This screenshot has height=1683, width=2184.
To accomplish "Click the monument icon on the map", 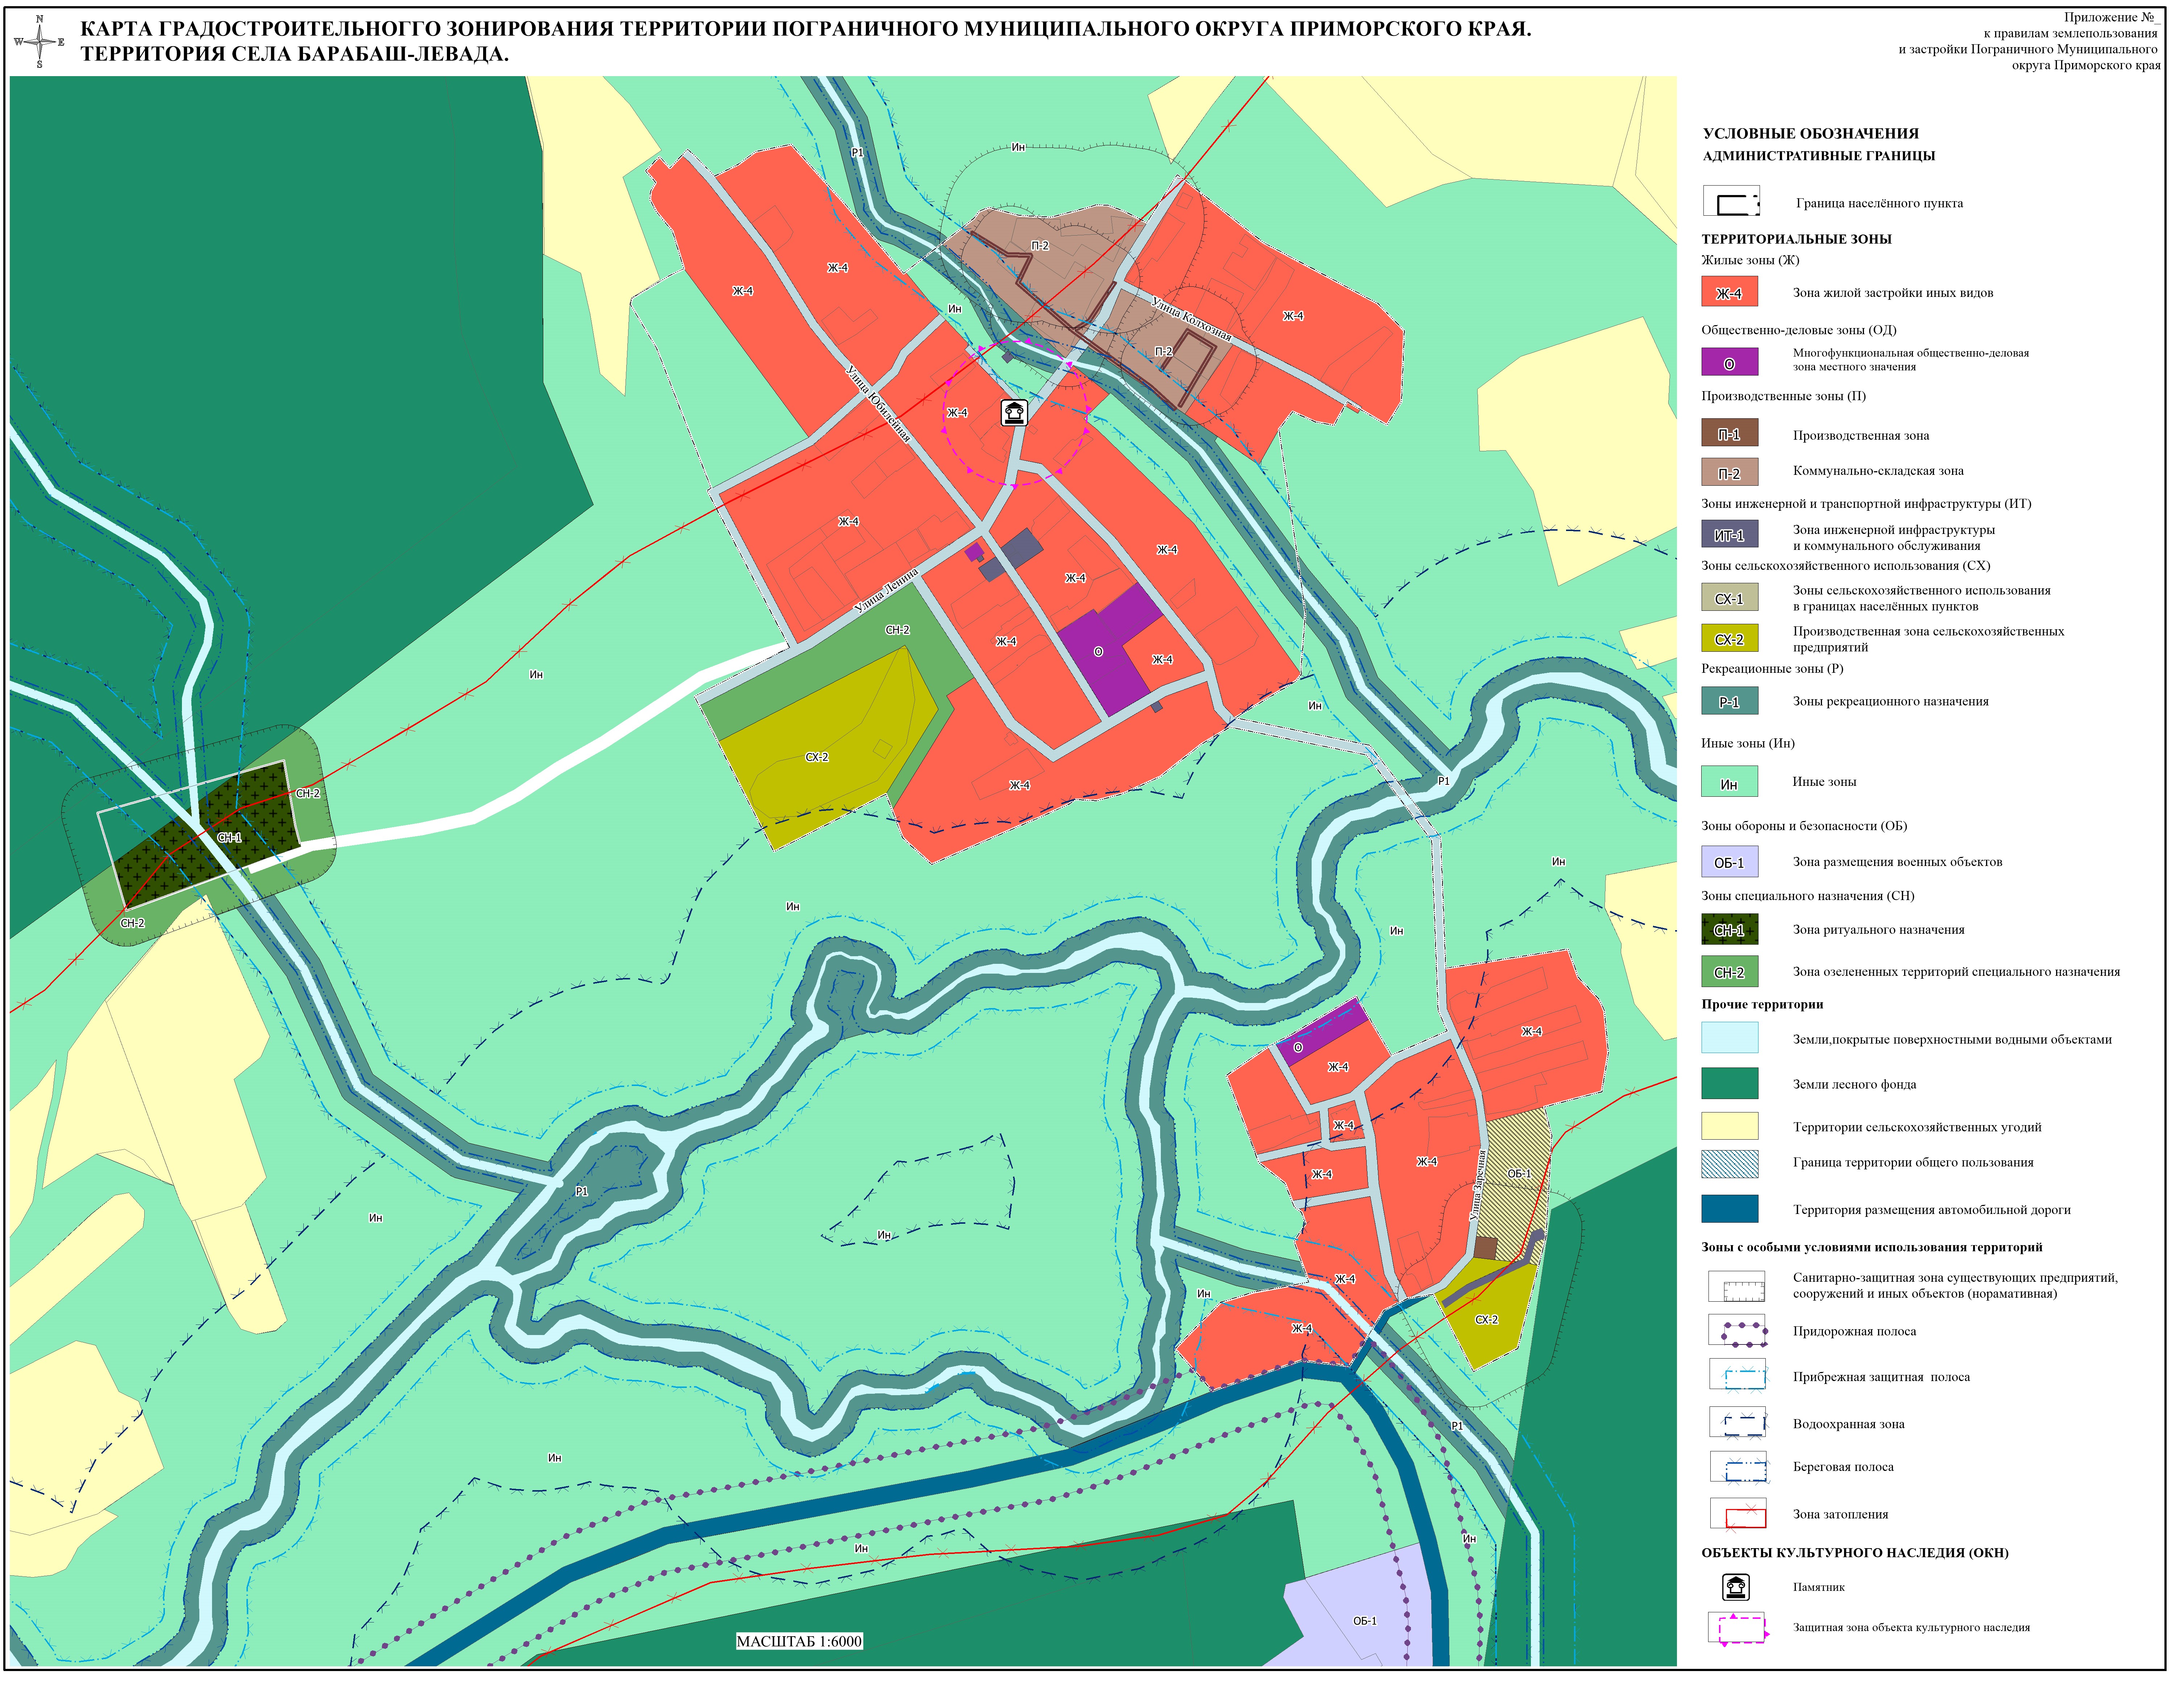I will [x=1014, y=412].
